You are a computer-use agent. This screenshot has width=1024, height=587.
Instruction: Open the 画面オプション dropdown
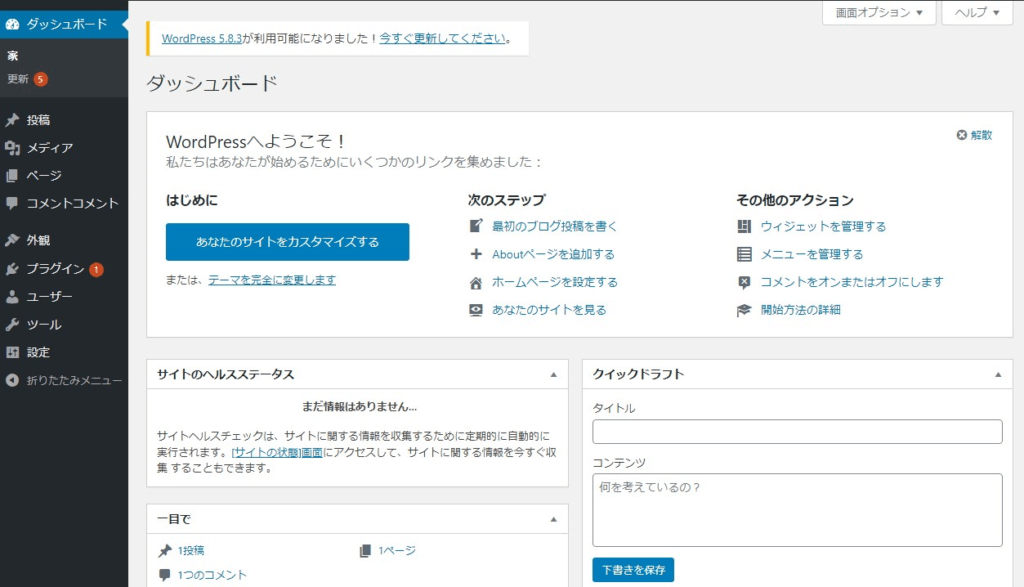(879, 12)
